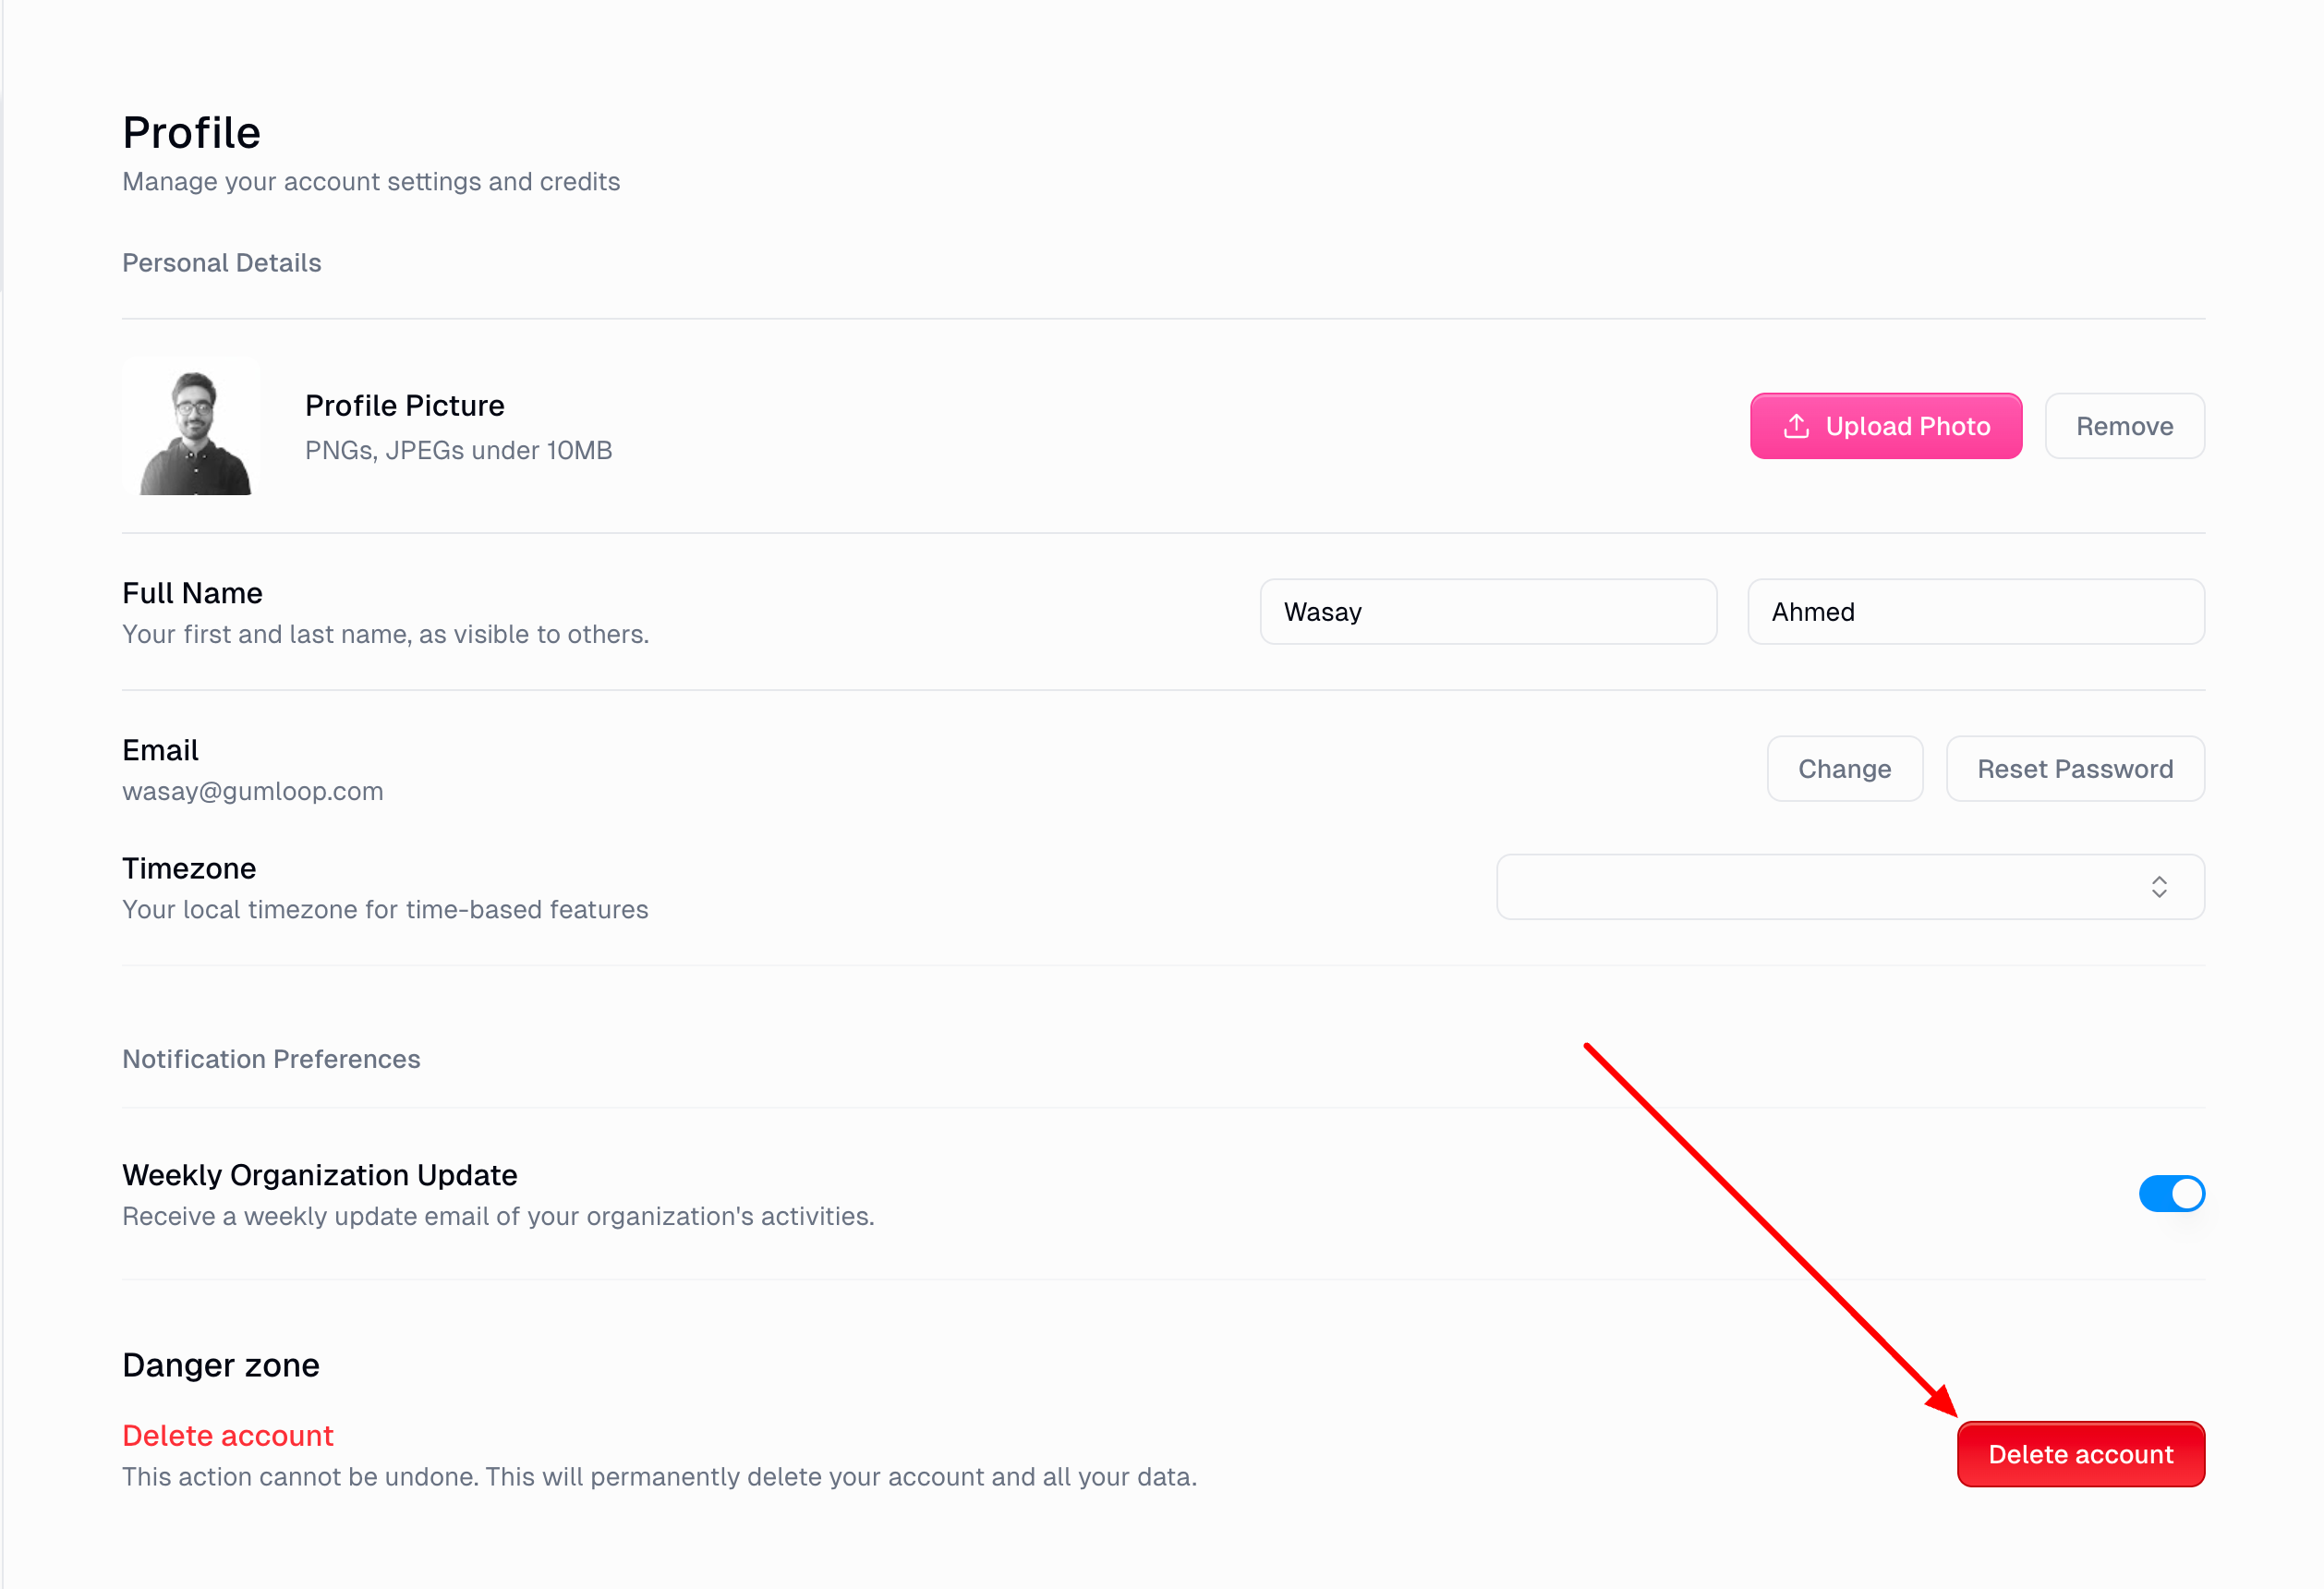Click the profile picture thumbnail
This screenshot has width=2324, height=1589.
click(x=192, y=426)
